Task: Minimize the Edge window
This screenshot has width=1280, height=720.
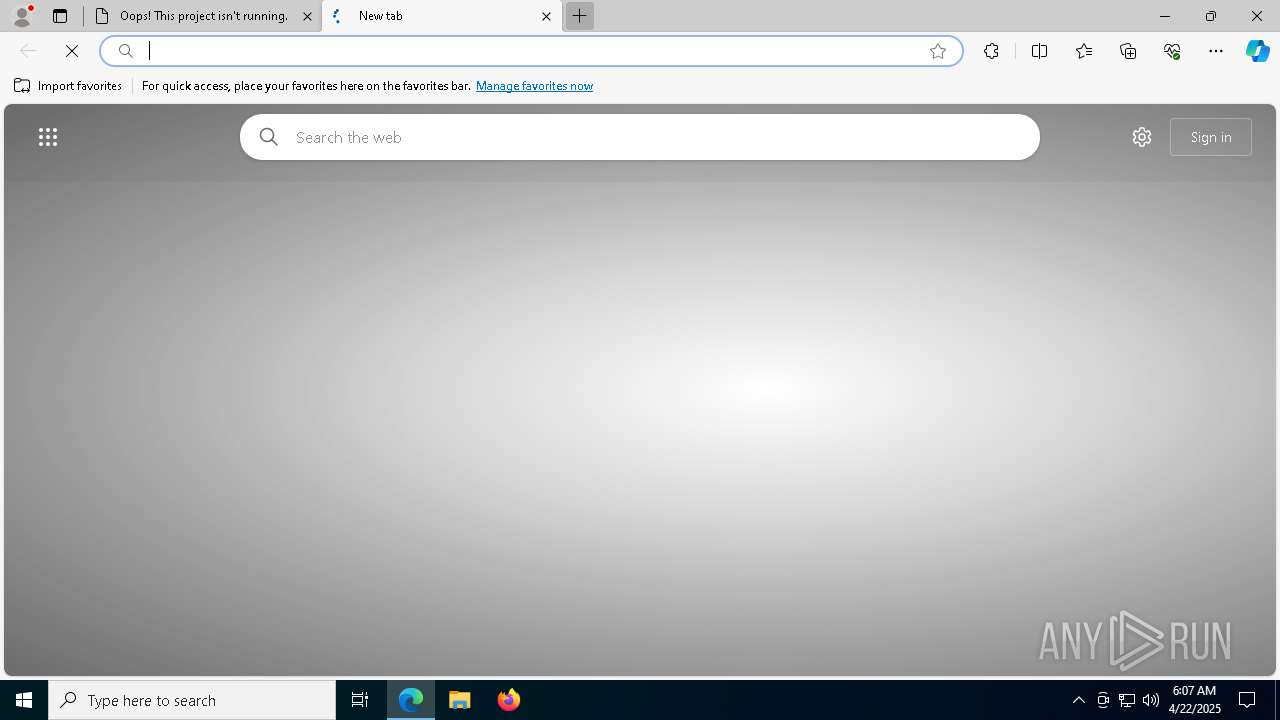Action: [x=1165, y=16]
